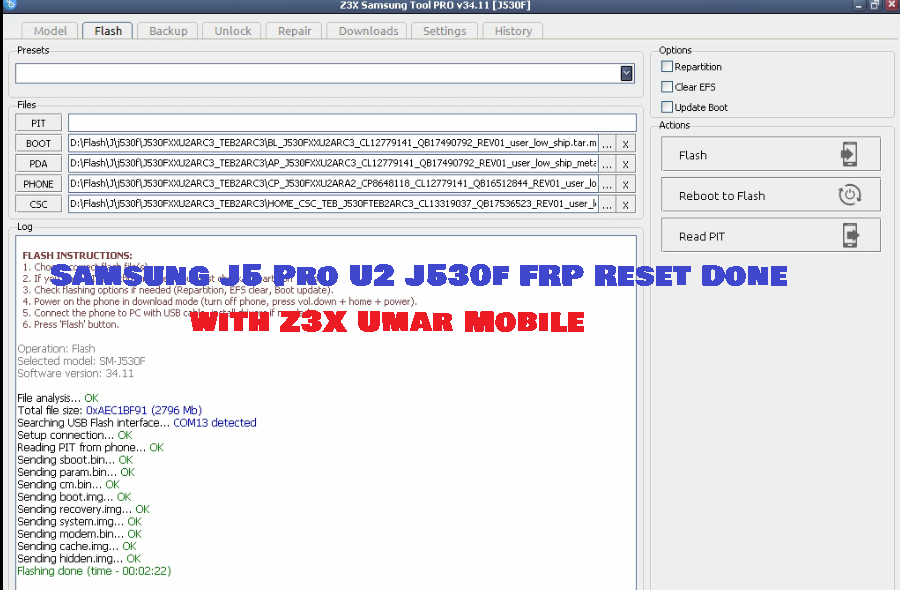
Task: Browse for PDA file with ellipsis button
Action: pyautogui.click(x=607, y=164)
